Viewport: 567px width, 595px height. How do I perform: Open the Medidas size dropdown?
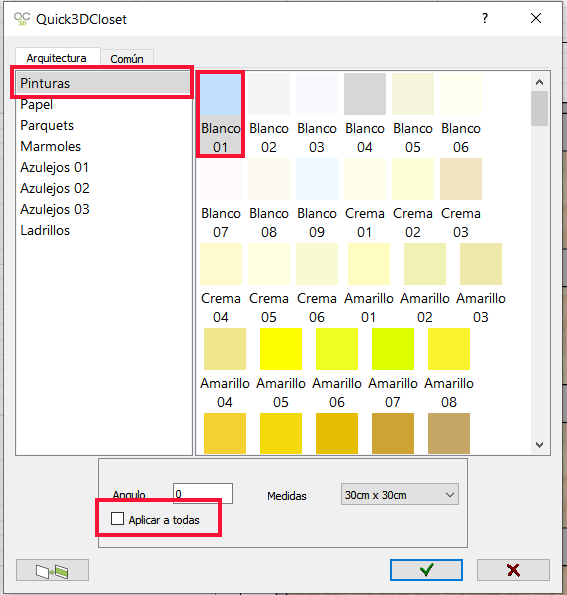400,494
